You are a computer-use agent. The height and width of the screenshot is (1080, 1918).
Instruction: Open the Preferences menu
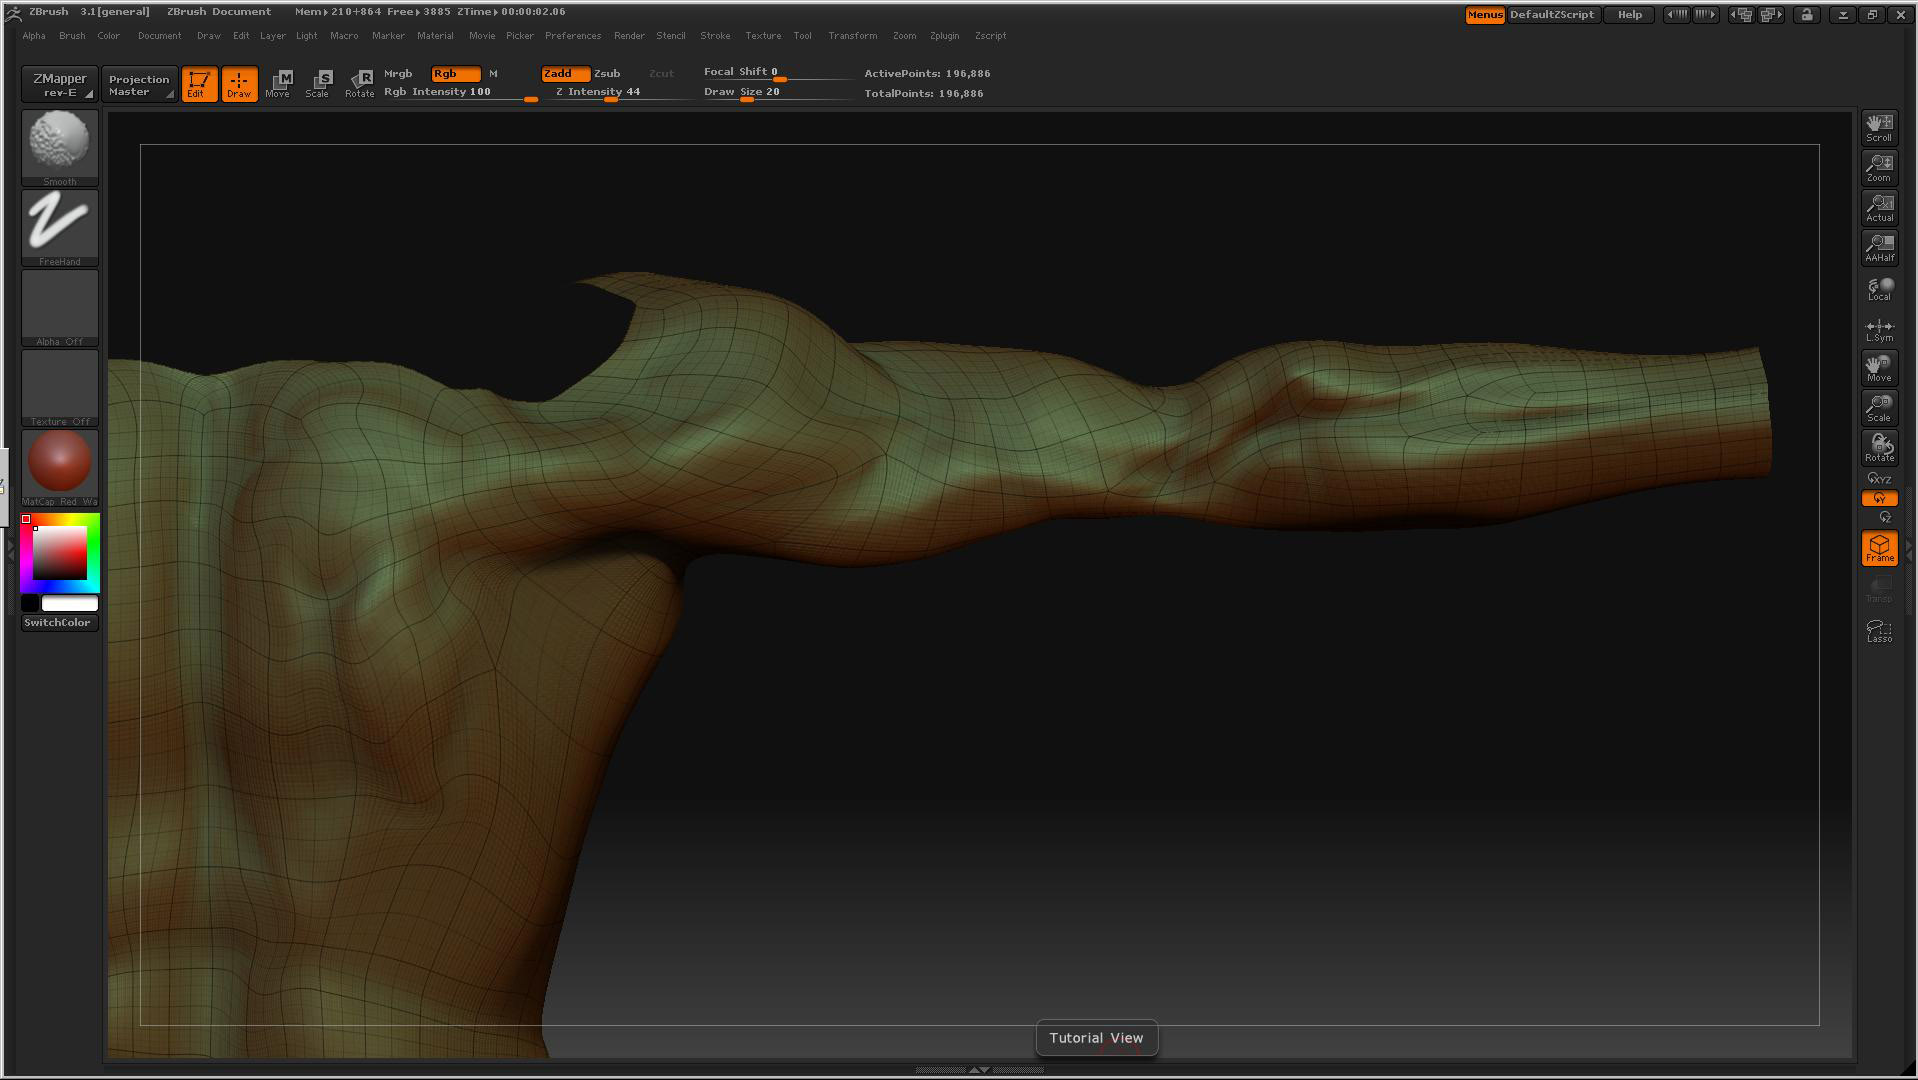pyautogui.click(x=573, y=36)
